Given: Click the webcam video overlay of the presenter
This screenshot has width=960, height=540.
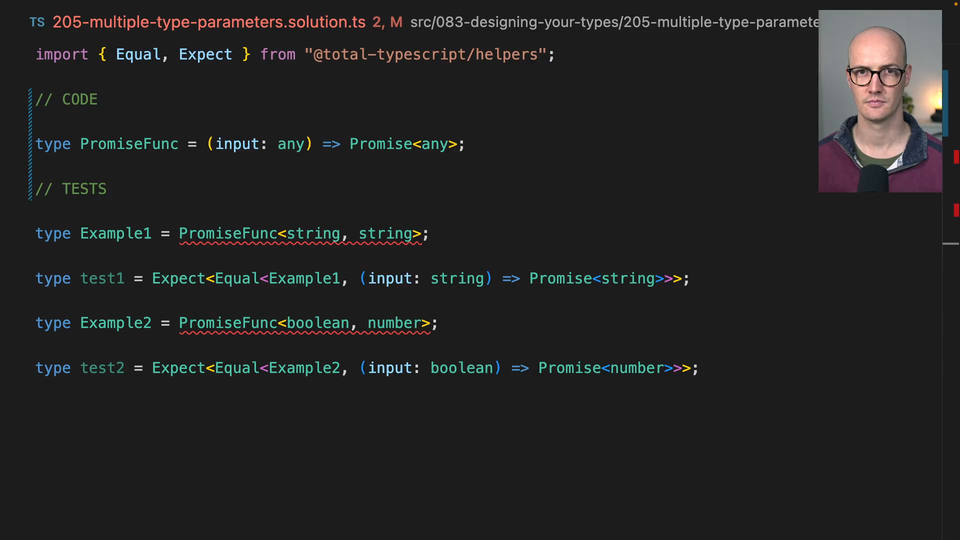Looking at the screenshot, I should [879, 101].
